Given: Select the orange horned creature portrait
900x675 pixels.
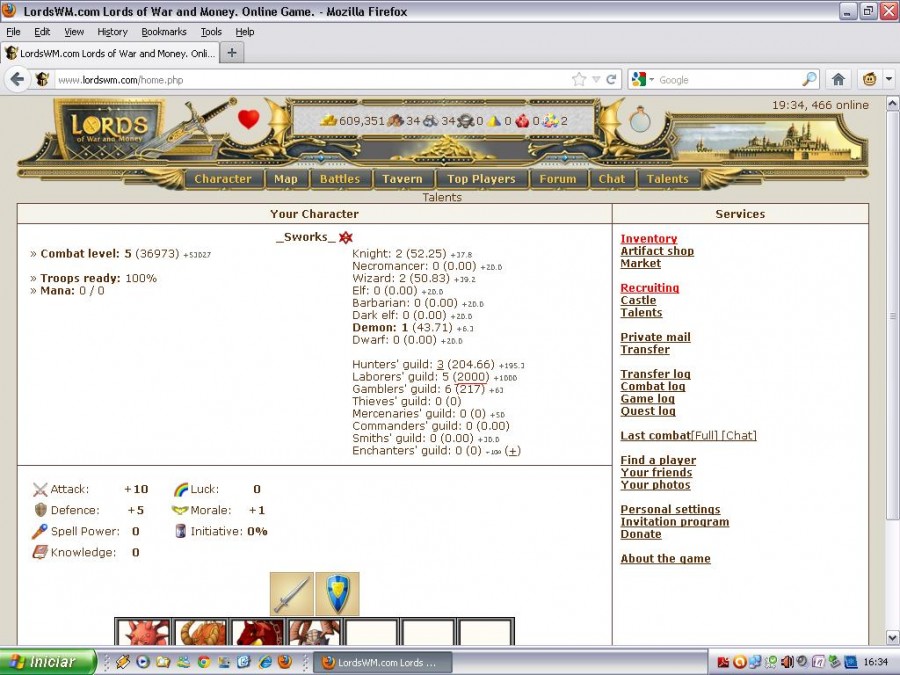Looking at the screenshot, I should [200, 632].
